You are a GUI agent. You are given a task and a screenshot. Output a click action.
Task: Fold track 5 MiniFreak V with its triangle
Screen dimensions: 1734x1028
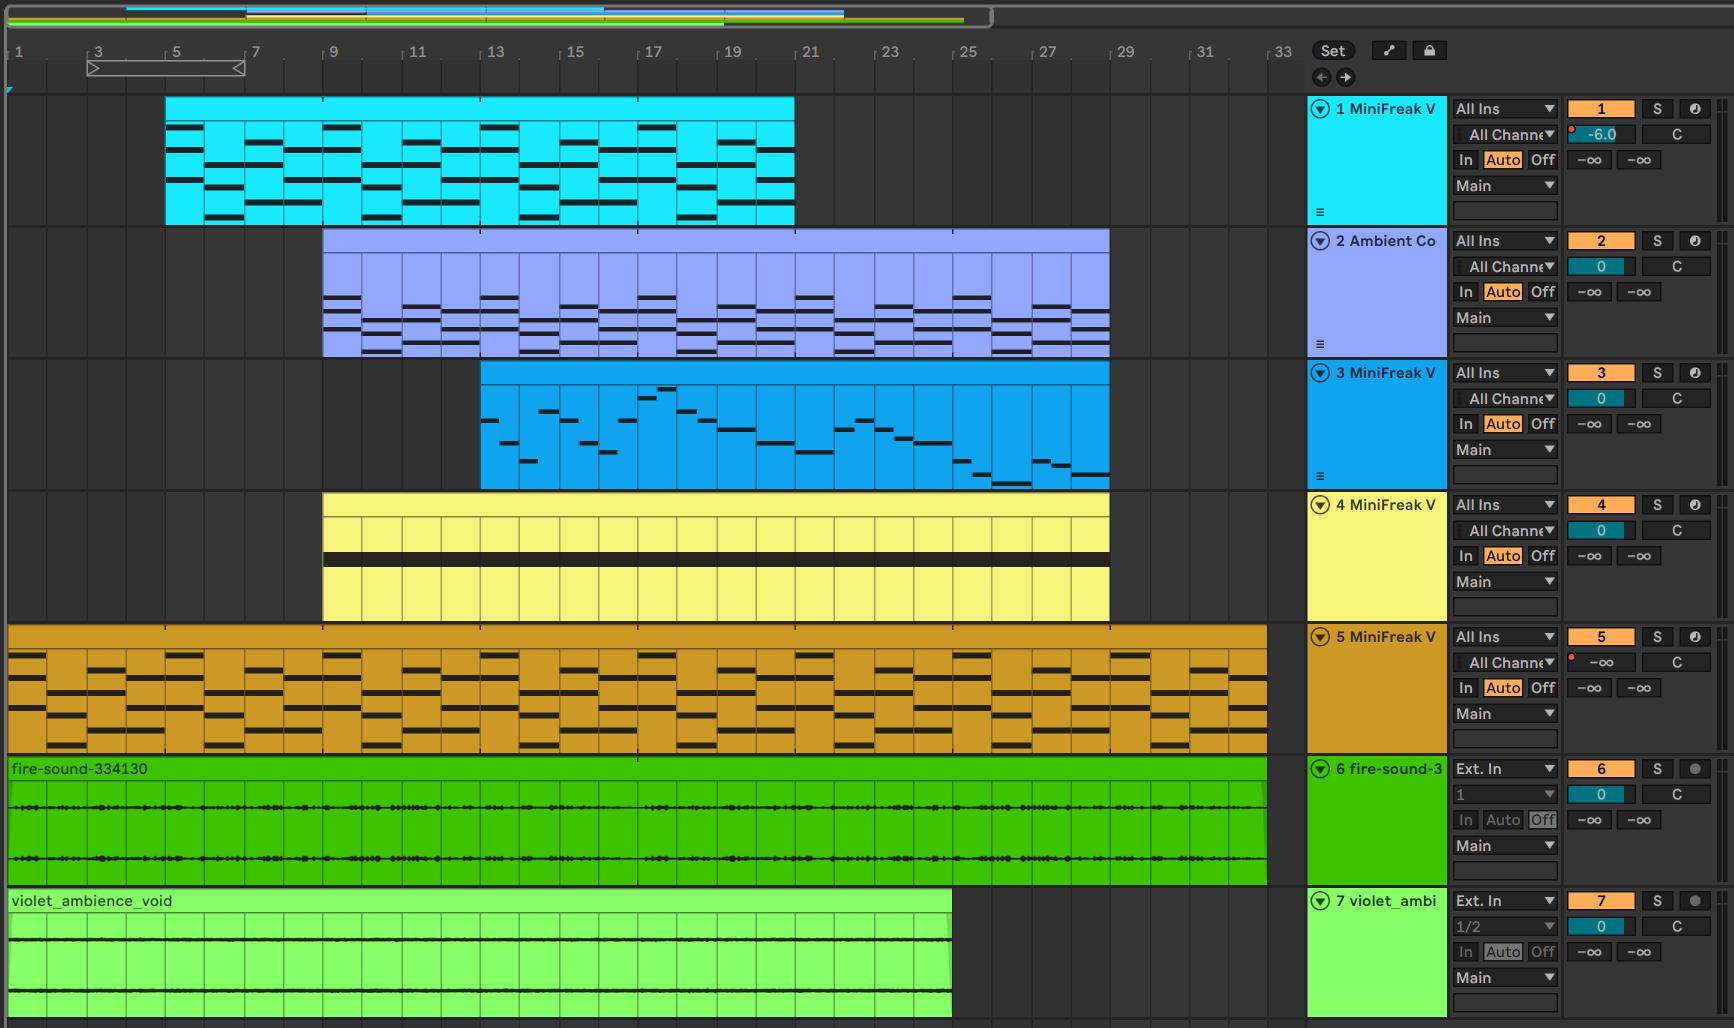[x=1320, y=637]
